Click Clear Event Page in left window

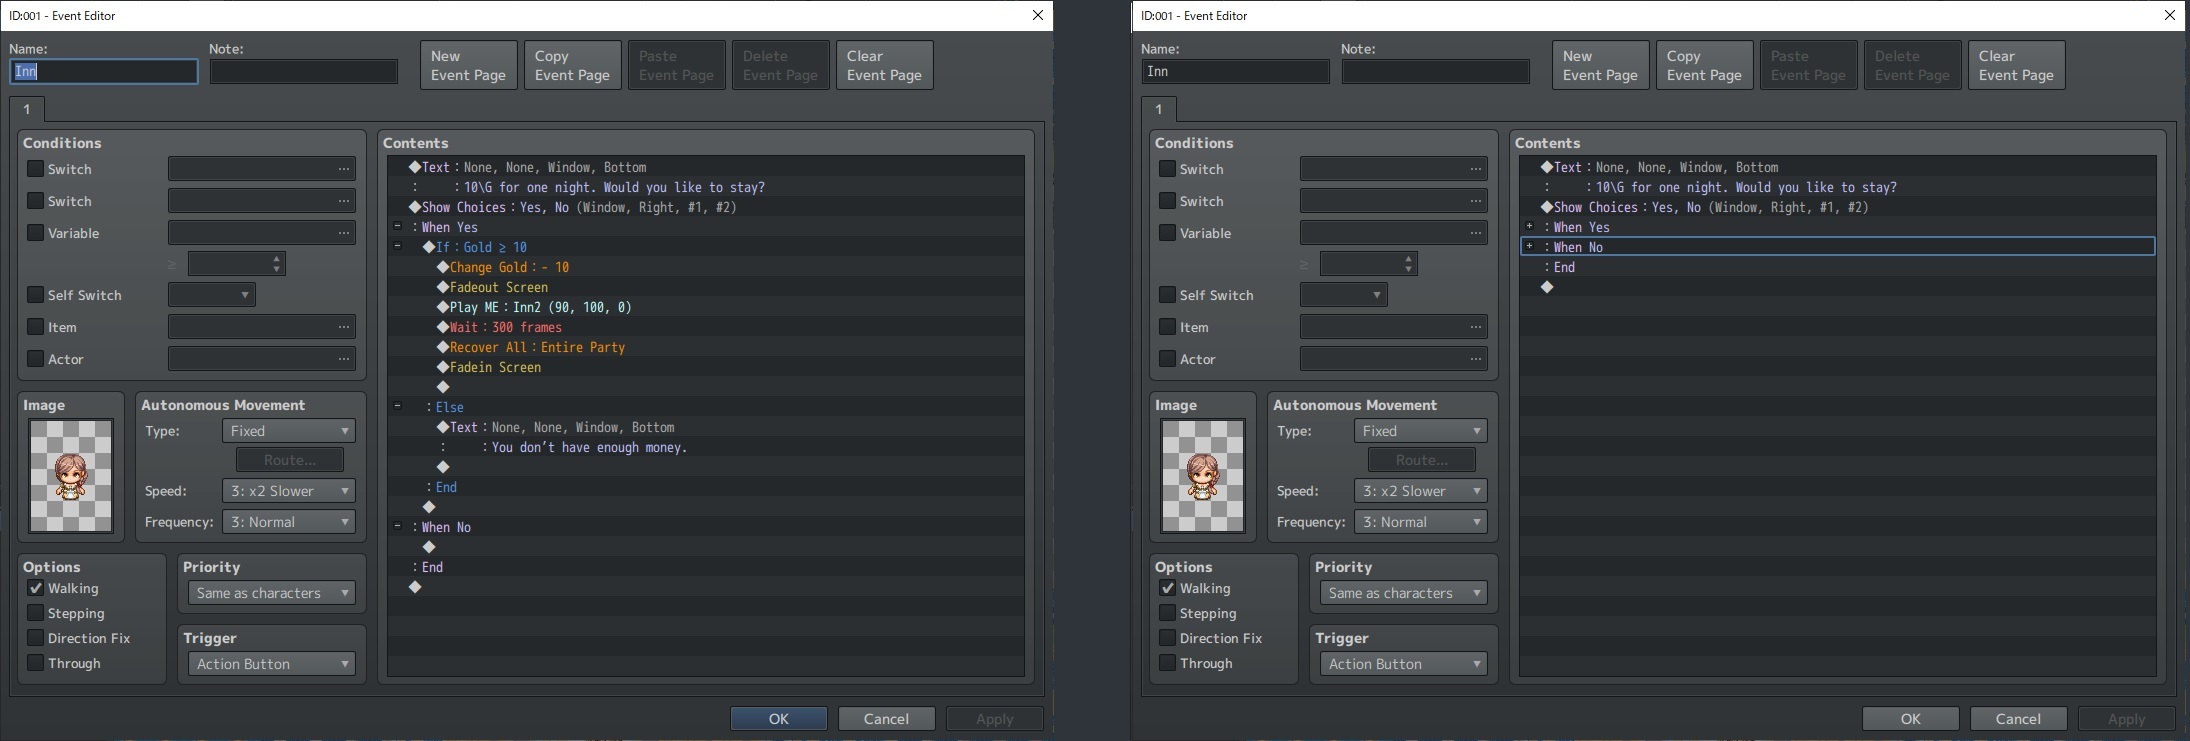pos(885,65)
